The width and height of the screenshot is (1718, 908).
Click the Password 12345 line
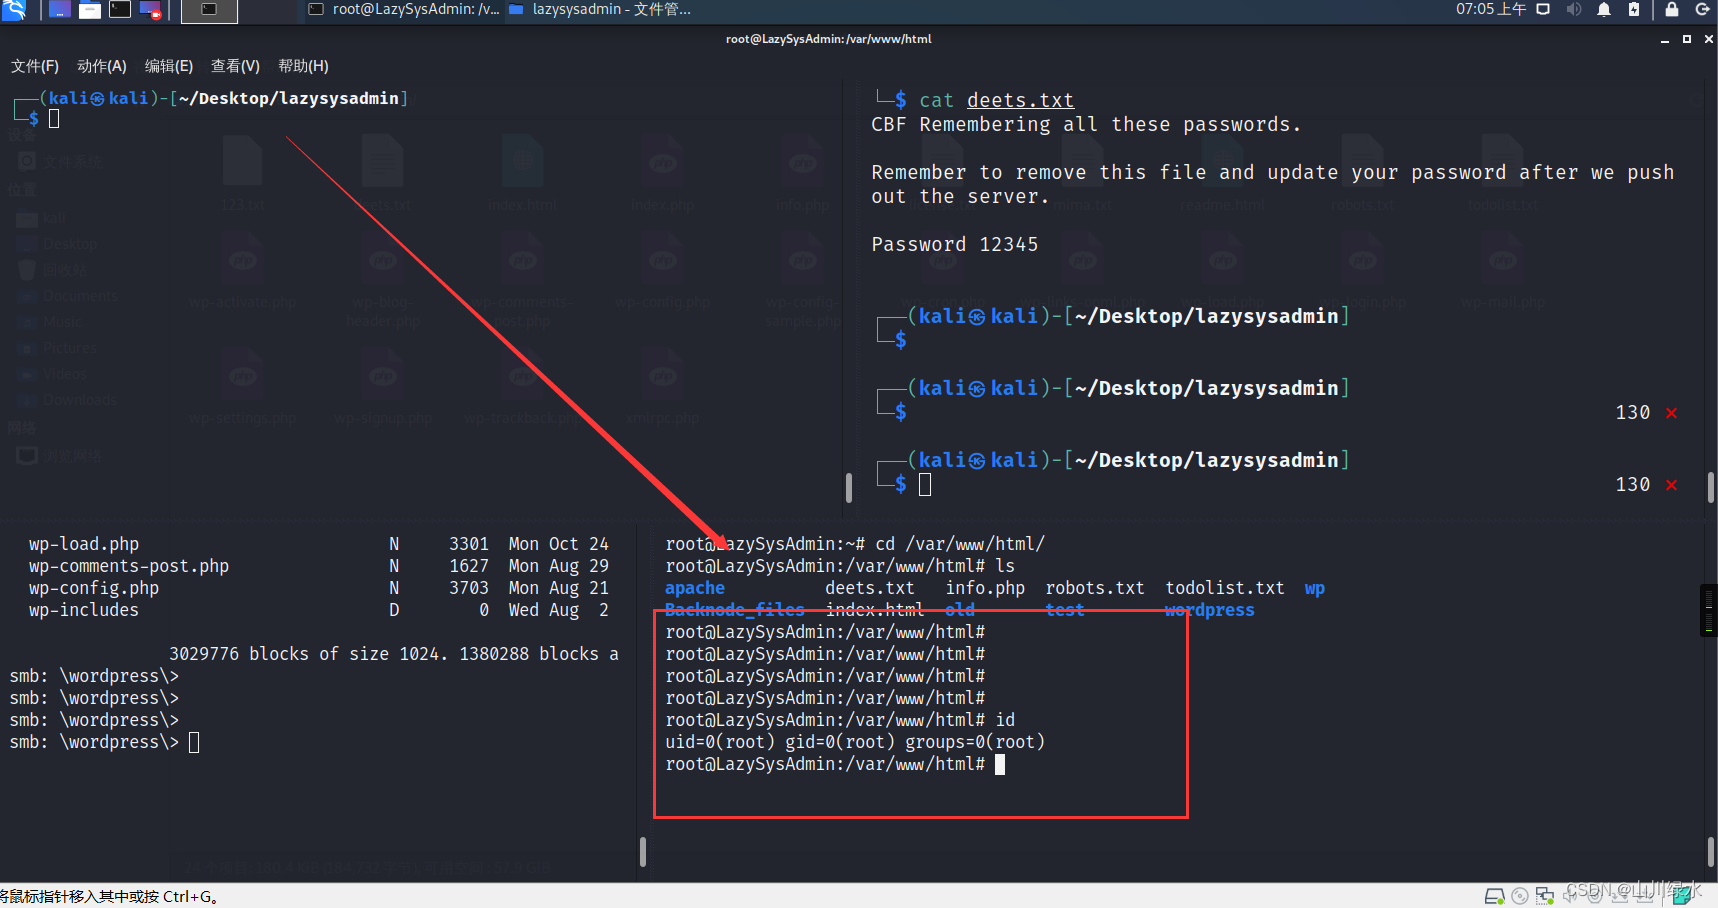(954, 244)
